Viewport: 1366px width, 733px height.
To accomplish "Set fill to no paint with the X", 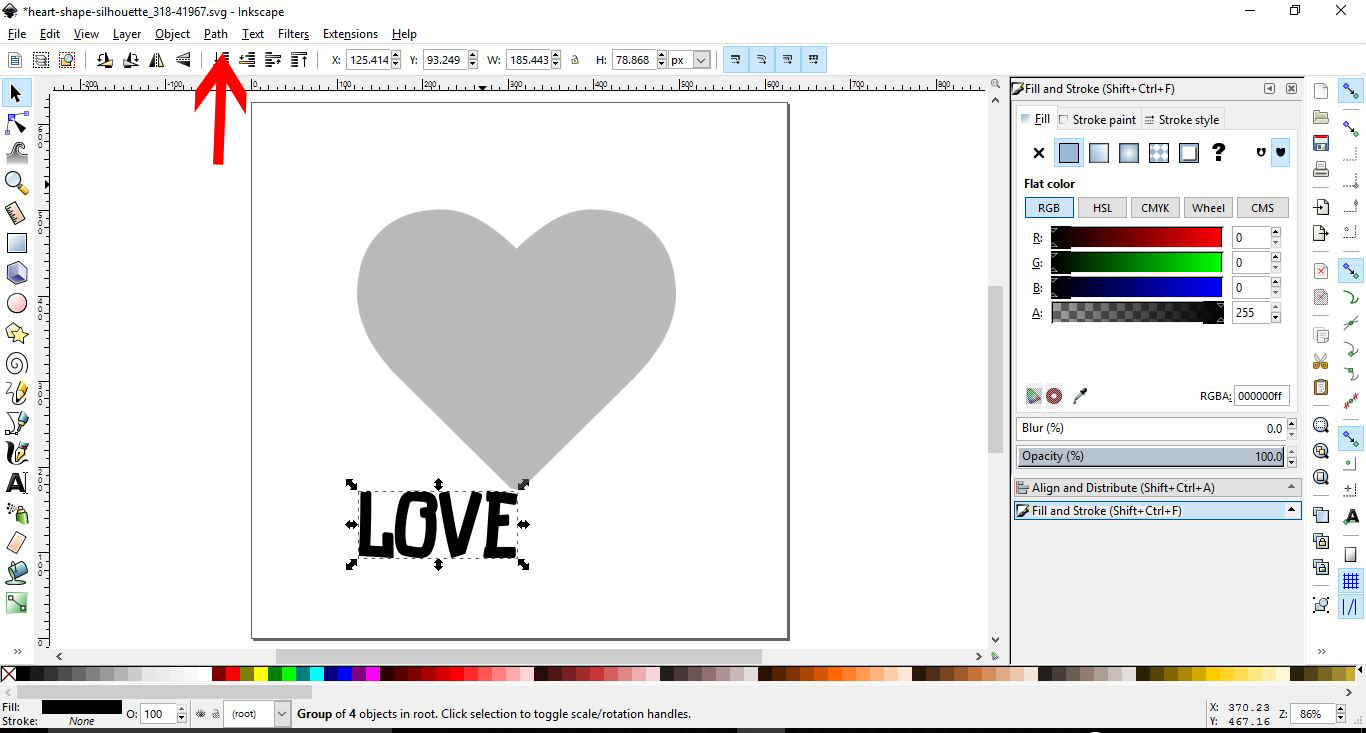I will (x=1038, y=152).
